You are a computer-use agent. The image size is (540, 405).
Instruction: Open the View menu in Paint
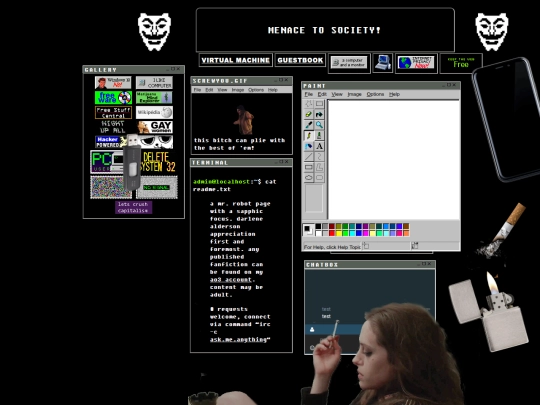pyautogui.click(x=337, y=94)
